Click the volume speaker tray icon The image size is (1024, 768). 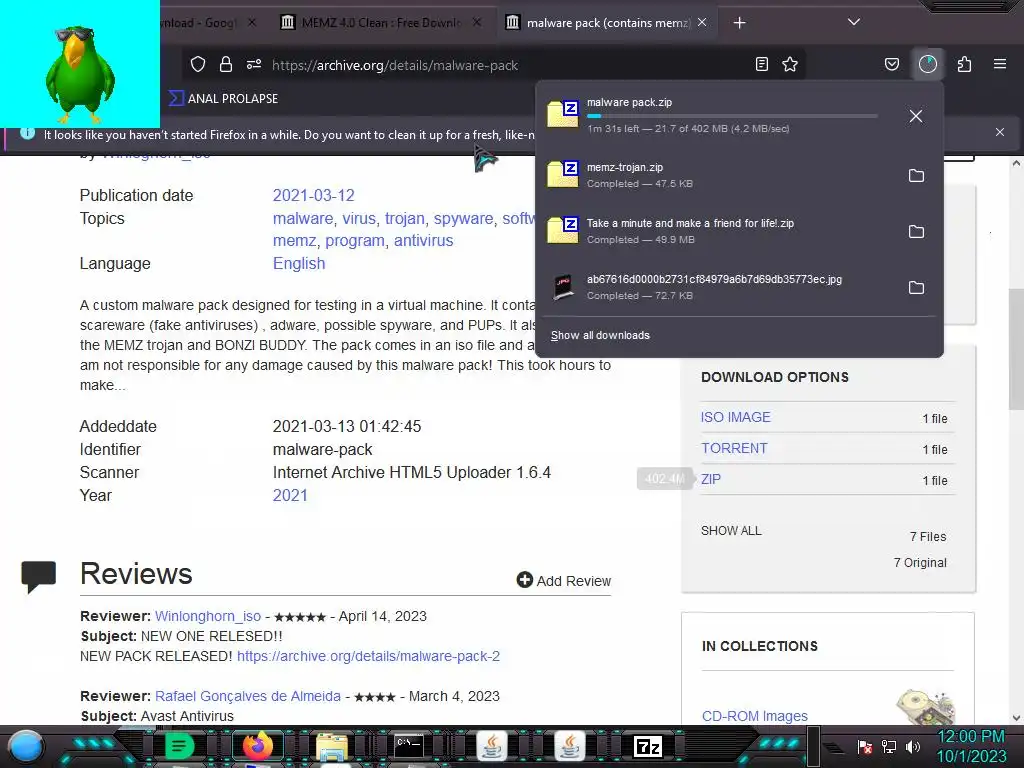912,746
